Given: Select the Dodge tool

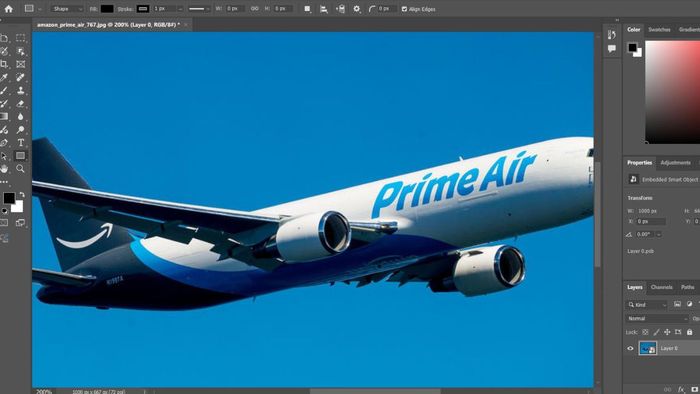Looking at the screenshot, I should 21,130.
